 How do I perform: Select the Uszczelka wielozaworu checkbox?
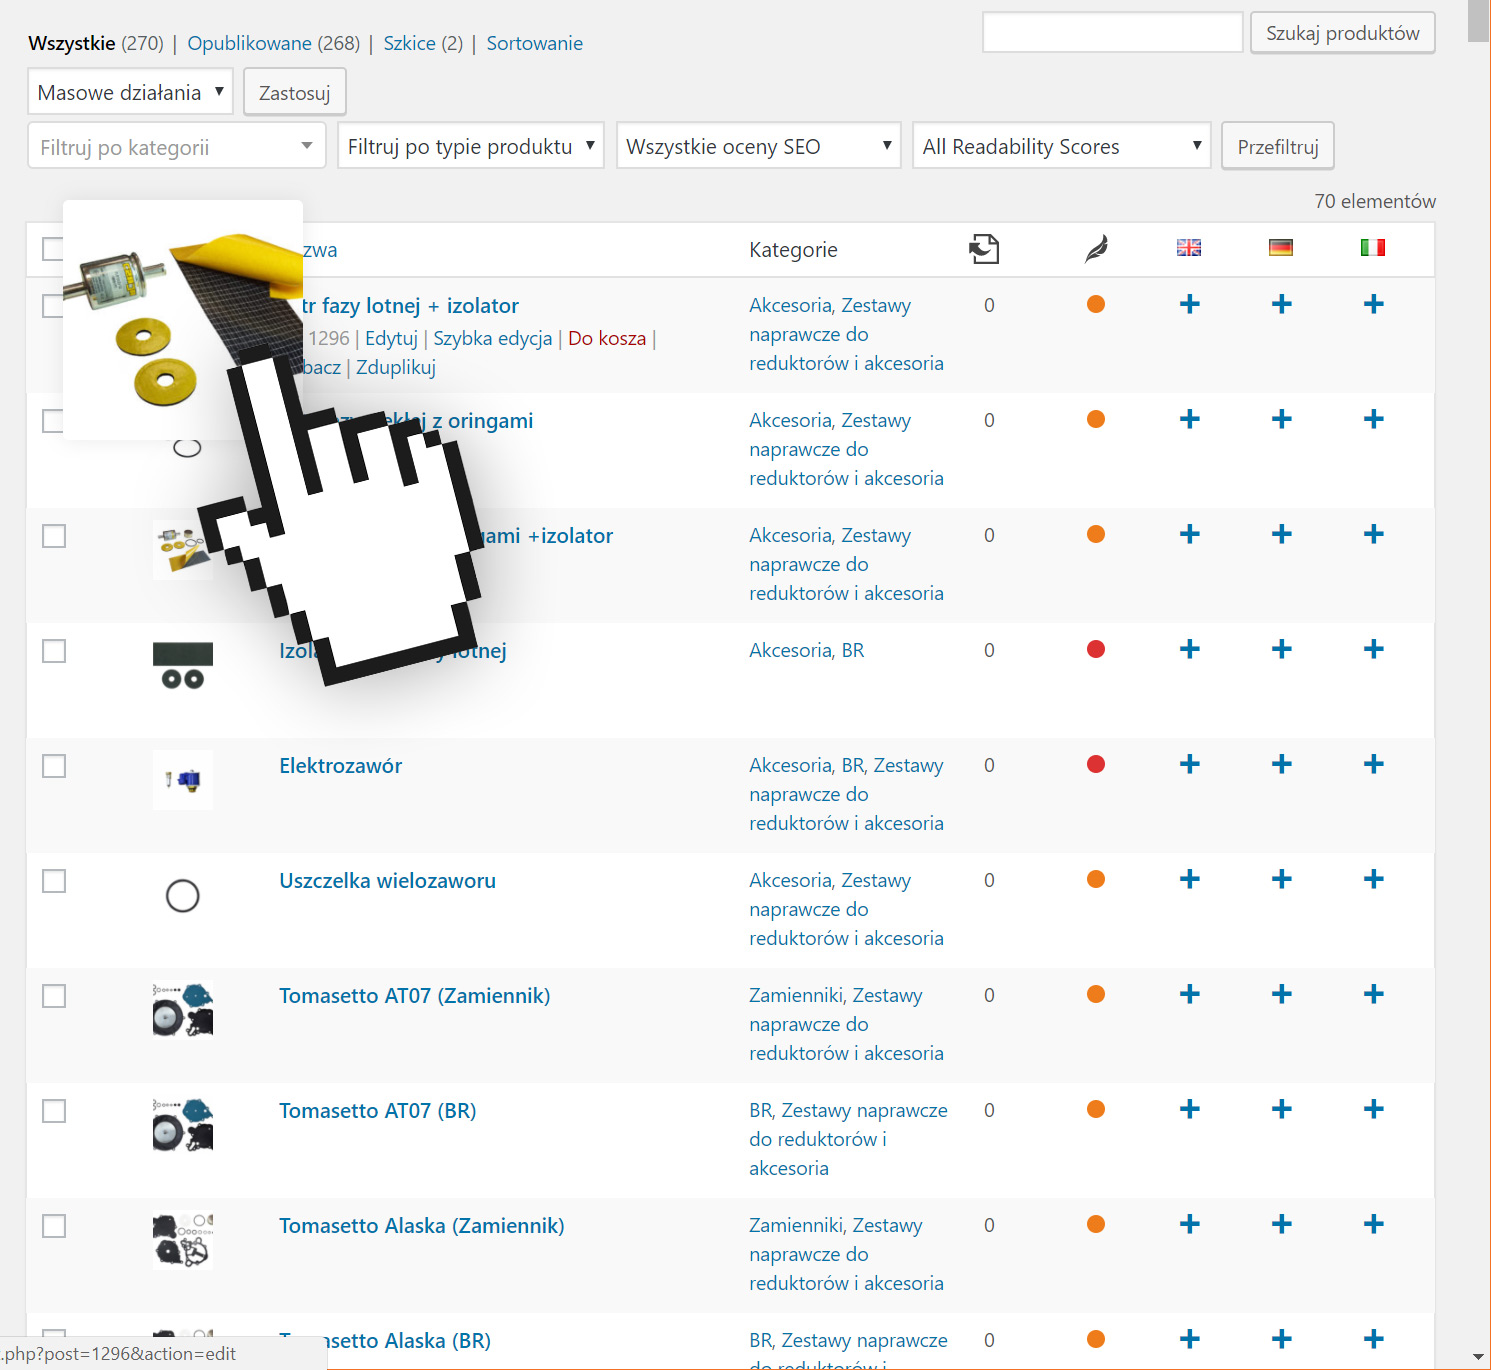(x=54, y=881)
